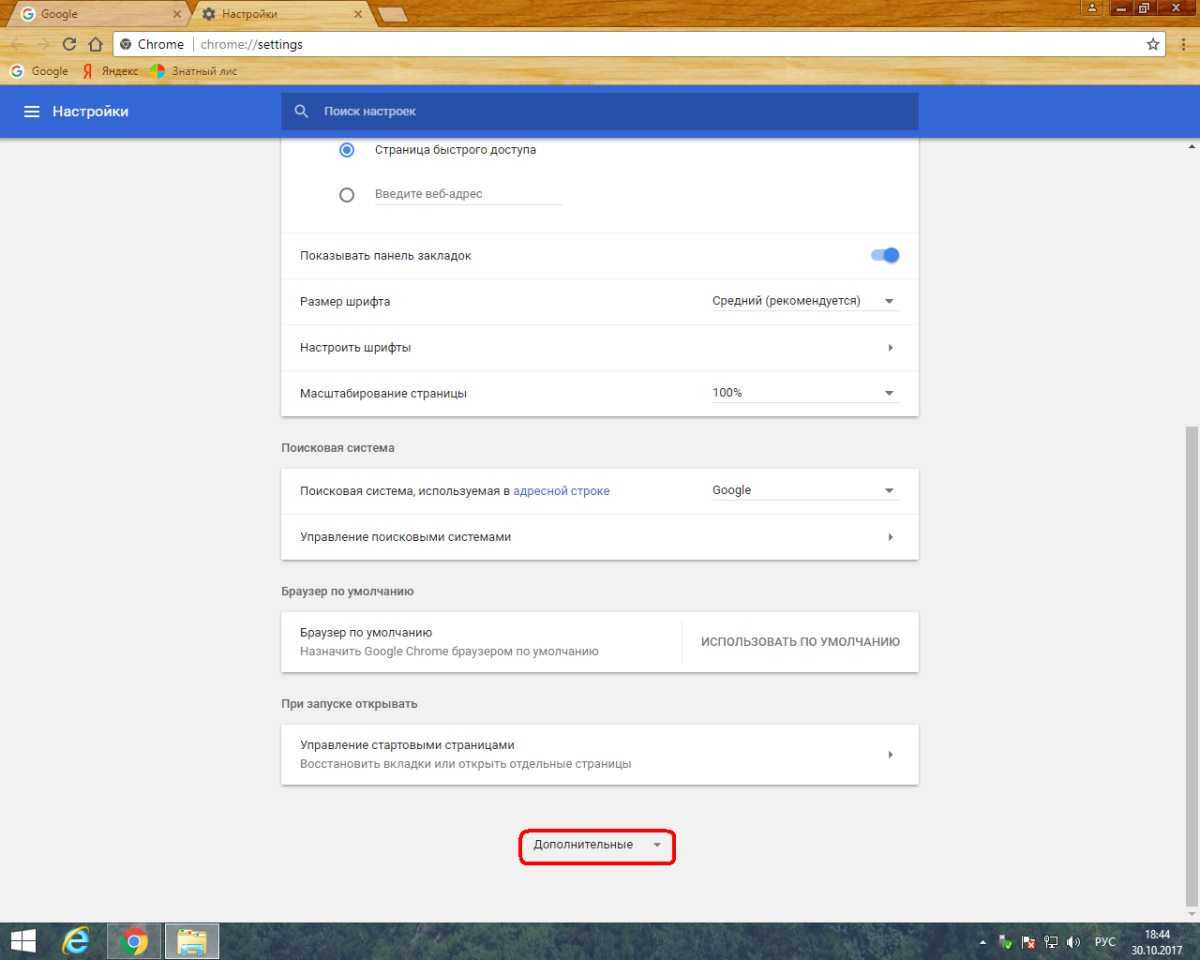
Task: Toggle off Показывать панель закладок switch
Action: pyautogui.click(x=885, y=255)
